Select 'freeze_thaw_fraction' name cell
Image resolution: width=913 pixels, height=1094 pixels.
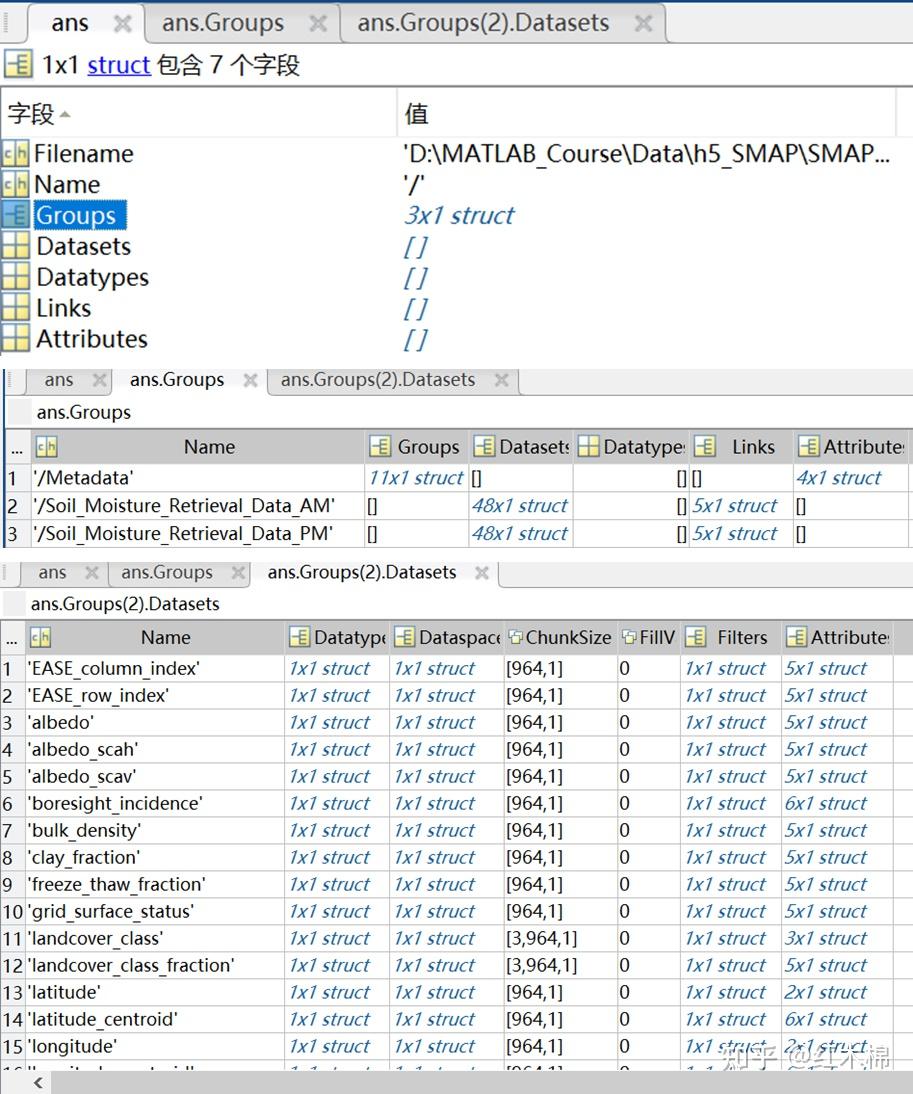(155, 884)
